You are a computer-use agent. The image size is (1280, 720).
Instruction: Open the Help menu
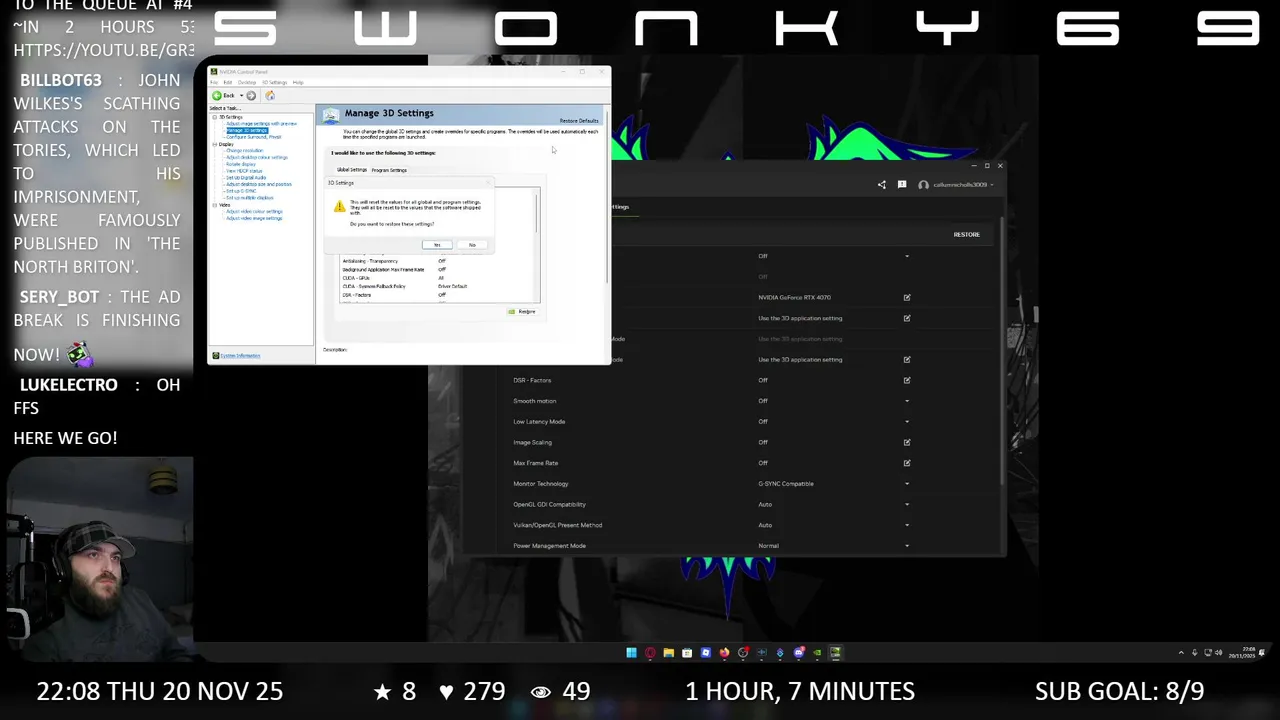click(x=298, y=82)
